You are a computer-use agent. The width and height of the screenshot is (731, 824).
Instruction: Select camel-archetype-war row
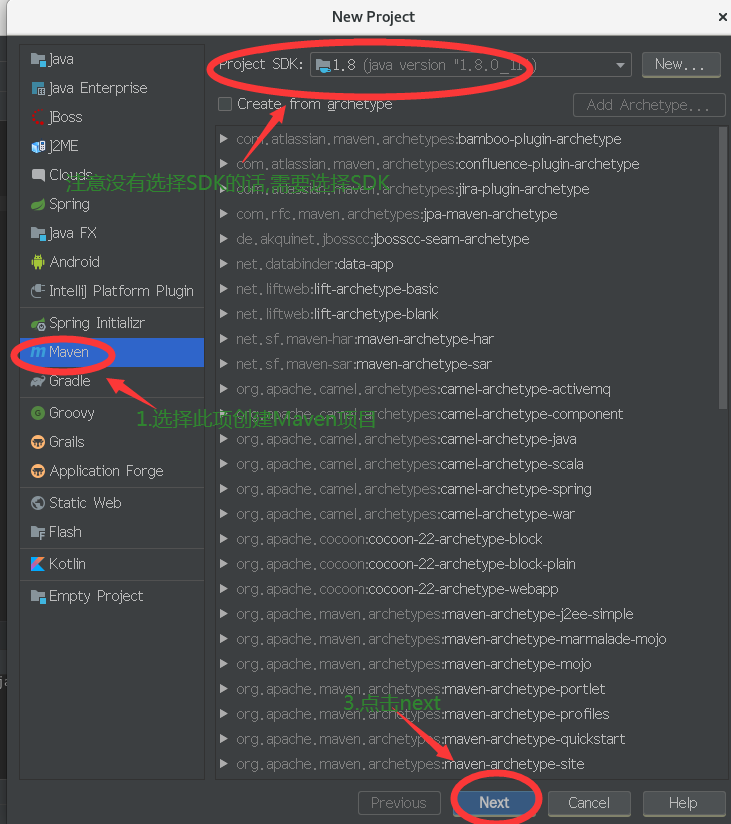coord(466,514)
